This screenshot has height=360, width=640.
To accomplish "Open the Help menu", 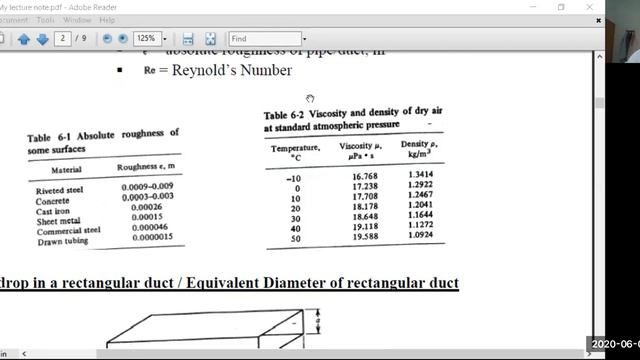I will [107, 20].
